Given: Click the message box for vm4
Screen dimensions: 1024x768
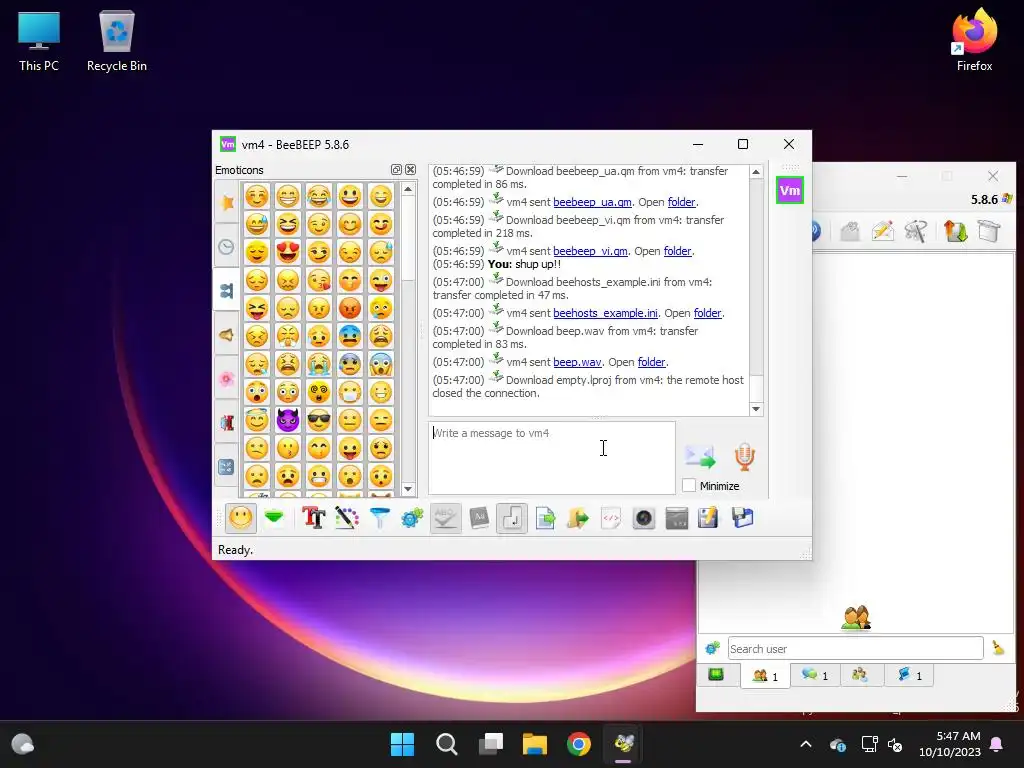Looking at the screenshot, I should [x=552, y=458].
